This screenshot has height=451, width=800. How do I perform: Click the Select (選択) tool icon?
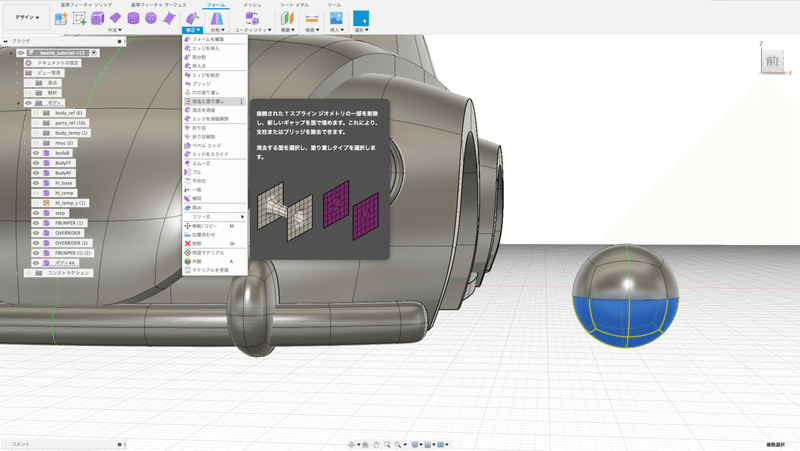pyautogui.click(x=361, y=18)
